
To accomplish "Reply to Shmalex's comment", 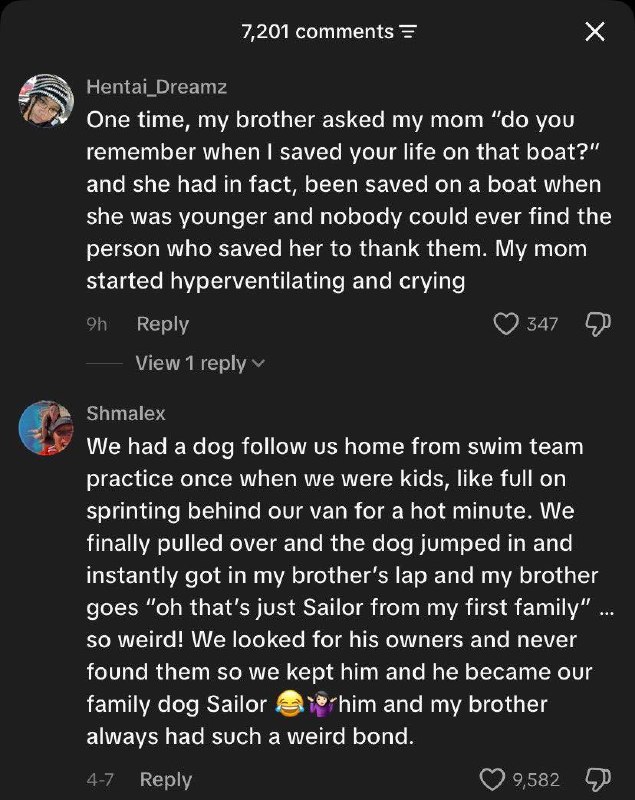I will tap(166, 779).
